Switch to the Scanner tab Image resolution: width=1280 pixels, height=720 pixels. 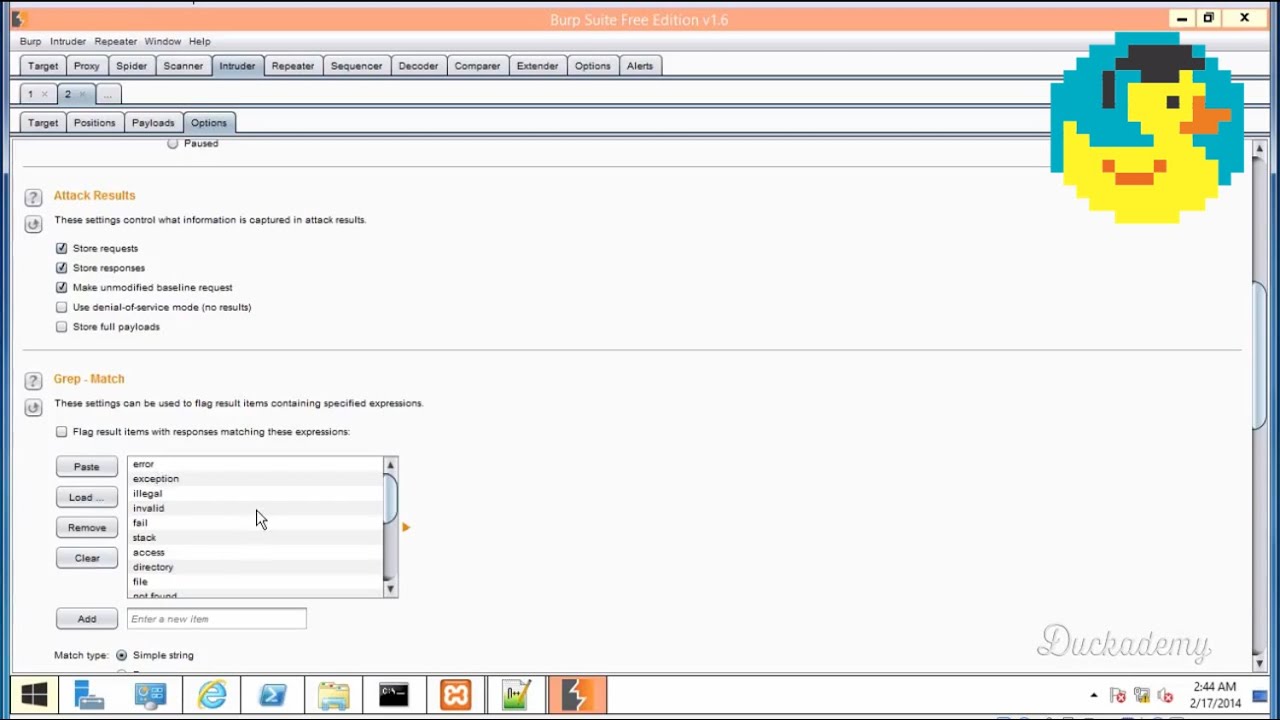183,66
